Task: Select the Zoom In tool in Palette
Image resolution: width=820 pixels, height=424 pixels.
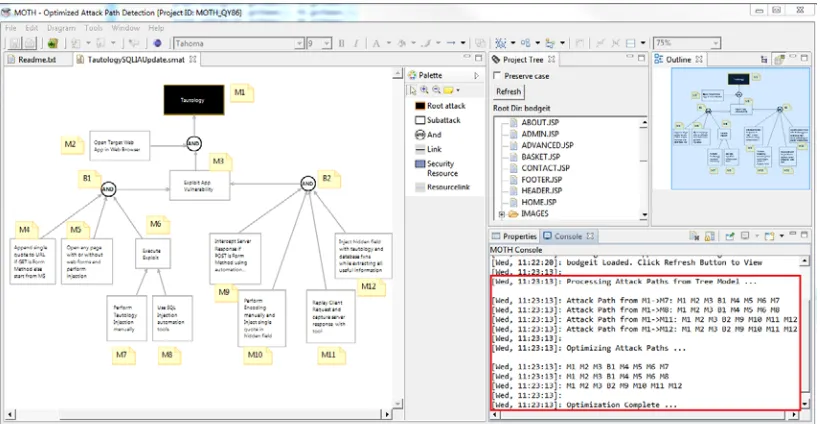Action: pos(424,90)
